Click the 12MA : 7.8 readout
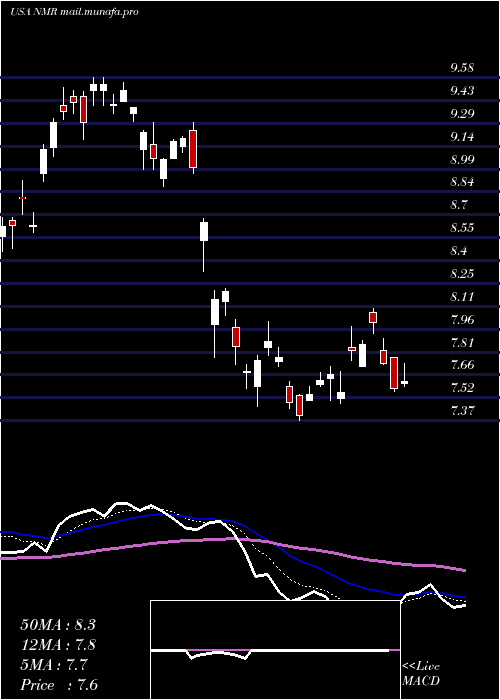The width and height of the screenshot is (500, 700). coord(59,645)
